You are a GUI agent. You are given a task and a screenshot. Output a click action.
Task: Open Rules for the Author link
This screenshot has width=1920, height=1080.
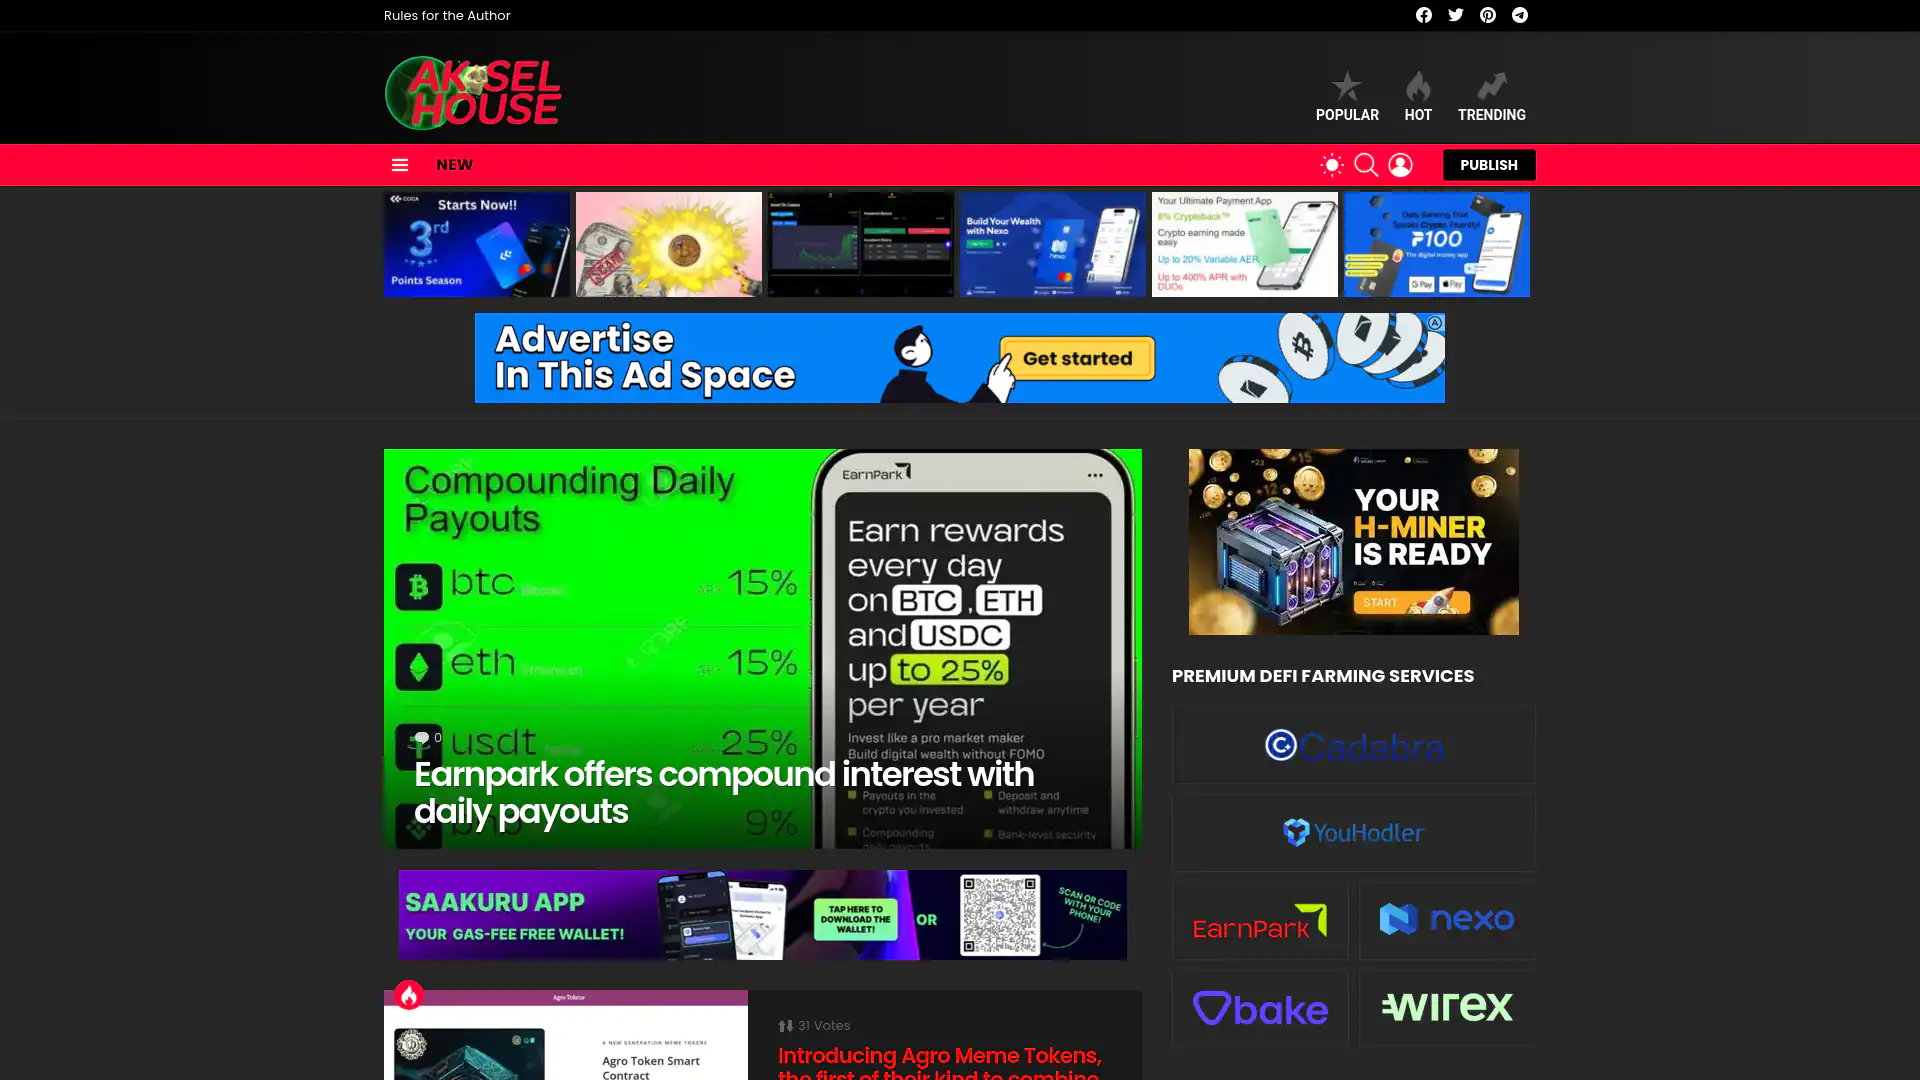[x=447, y=15]
